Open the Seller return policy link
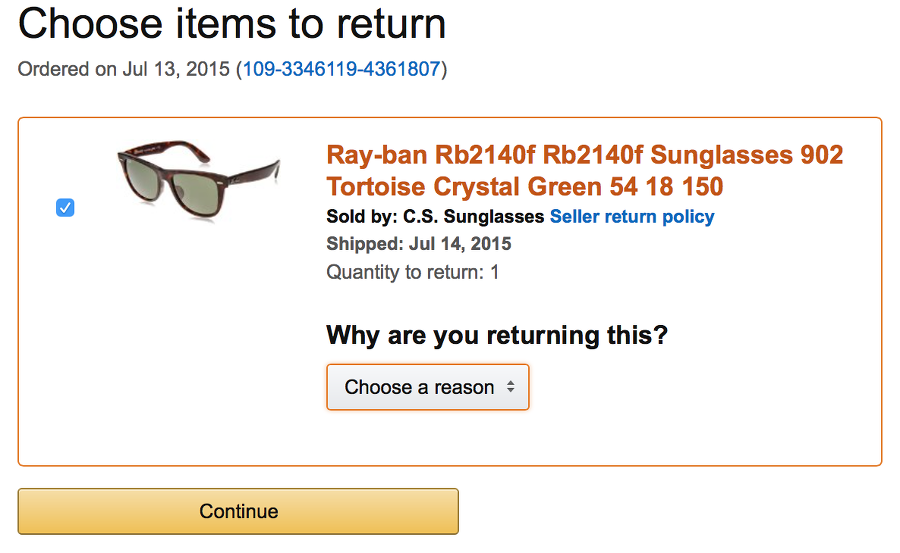 (x=632, y=216)
